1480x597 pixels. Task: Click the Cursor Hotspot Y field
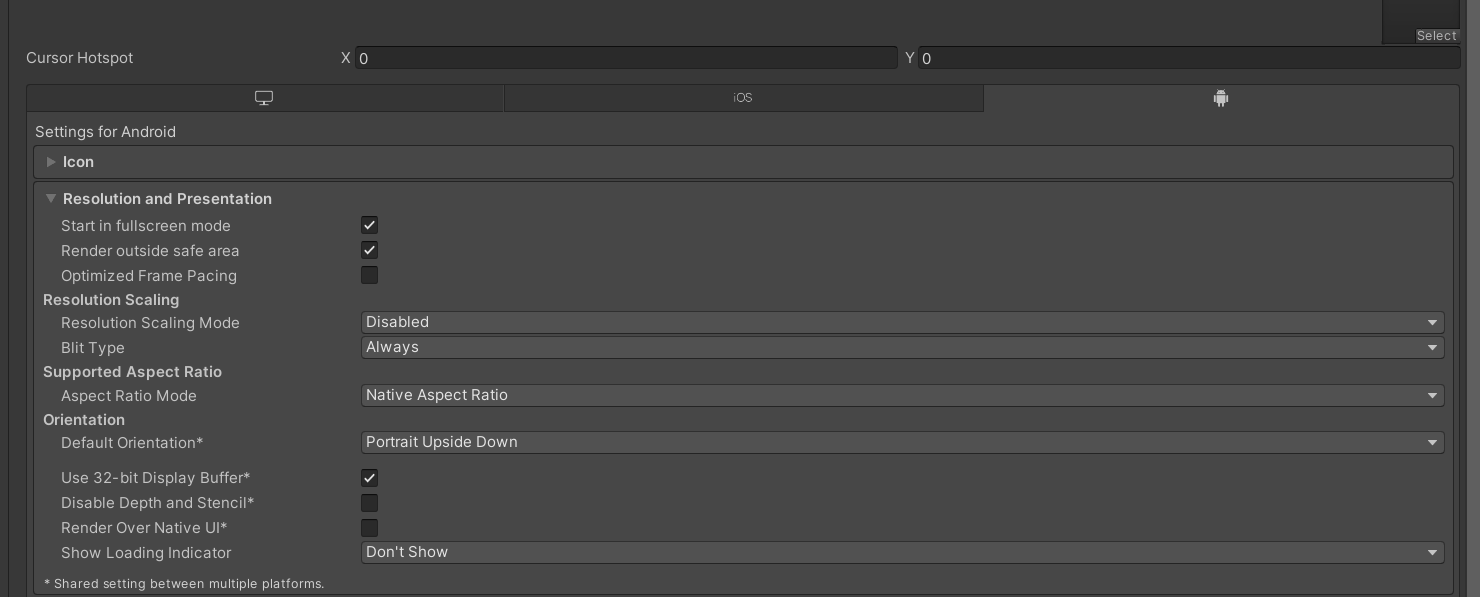click(x=1189, y=59)
